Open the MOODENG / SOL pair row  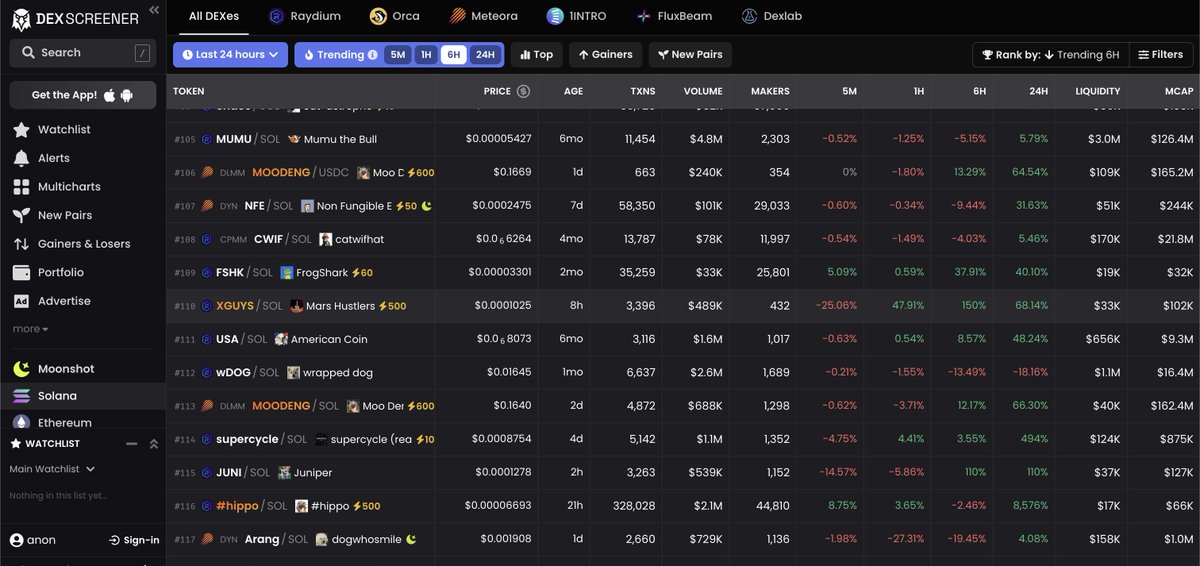[683, 406]
